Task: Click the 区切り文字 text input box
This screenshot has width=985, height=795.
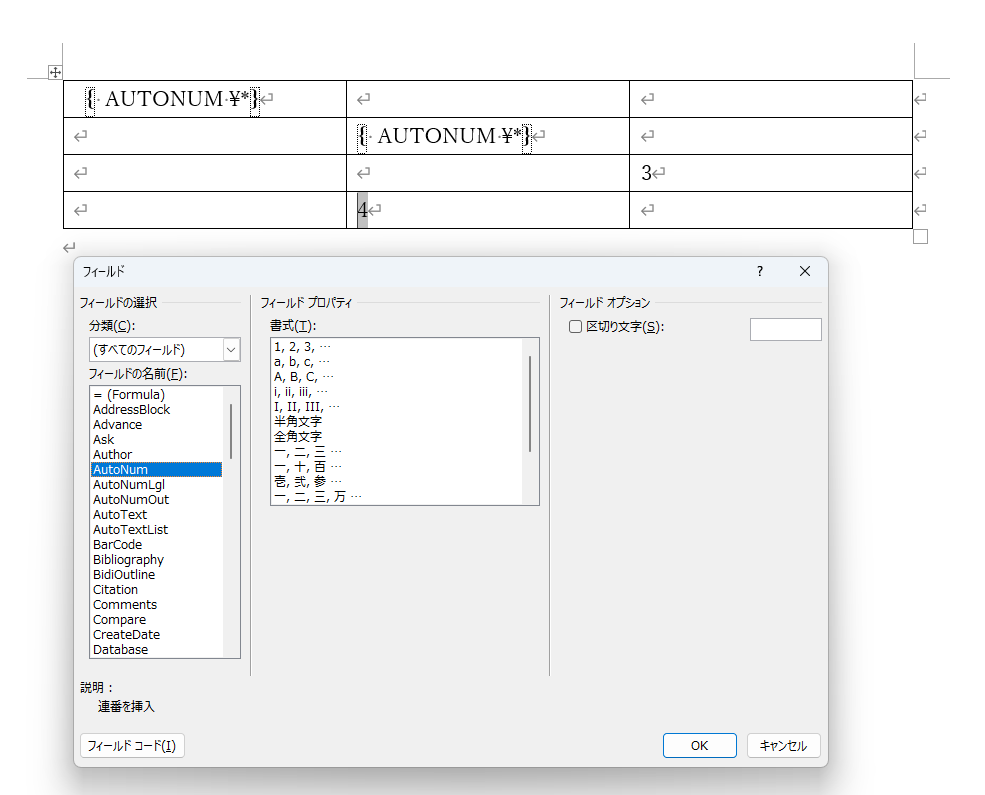Action: [x=785, y=329]
